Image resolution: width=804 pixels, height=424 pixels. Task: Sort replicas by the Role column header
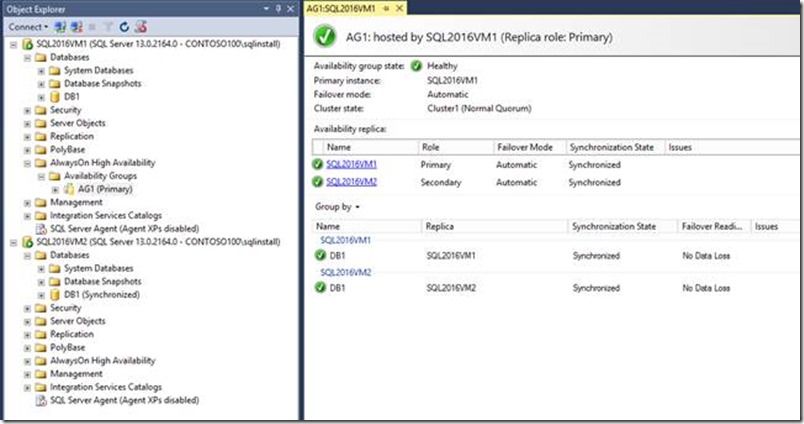pyautogui.click(x=456, y=147)
